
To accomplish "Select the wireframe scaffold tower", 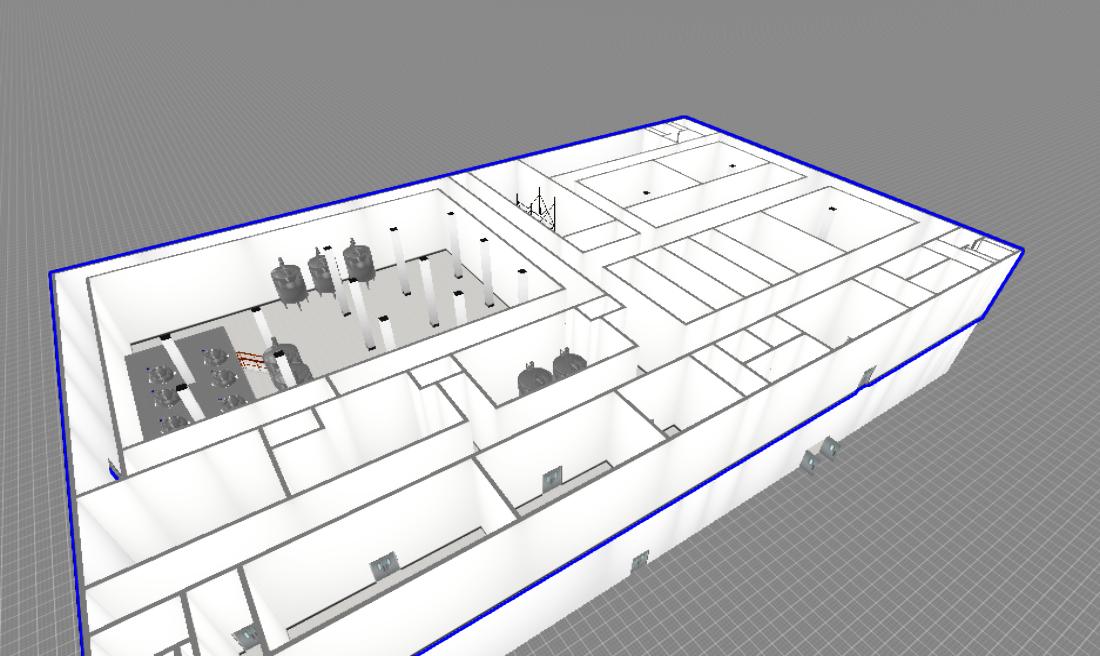I will [x=538, y=207].
